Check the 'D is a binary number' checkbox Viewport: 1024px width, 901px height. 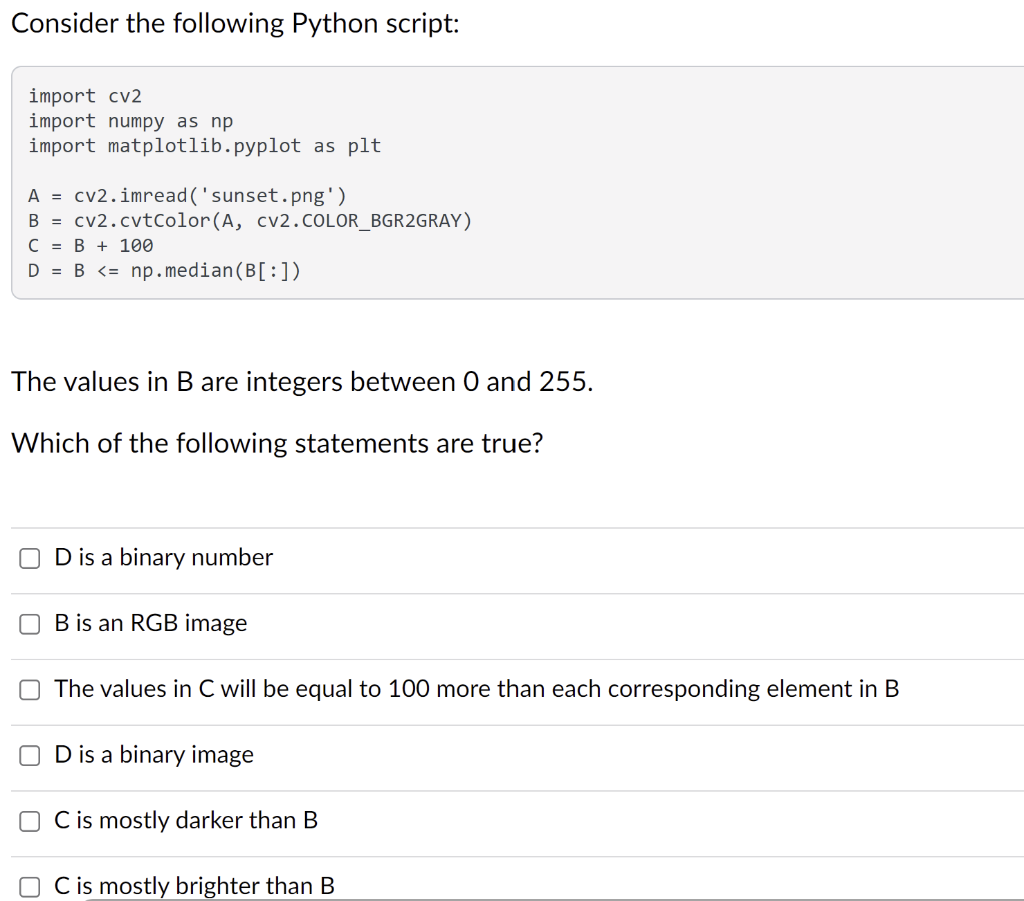[x=29, y=558]
